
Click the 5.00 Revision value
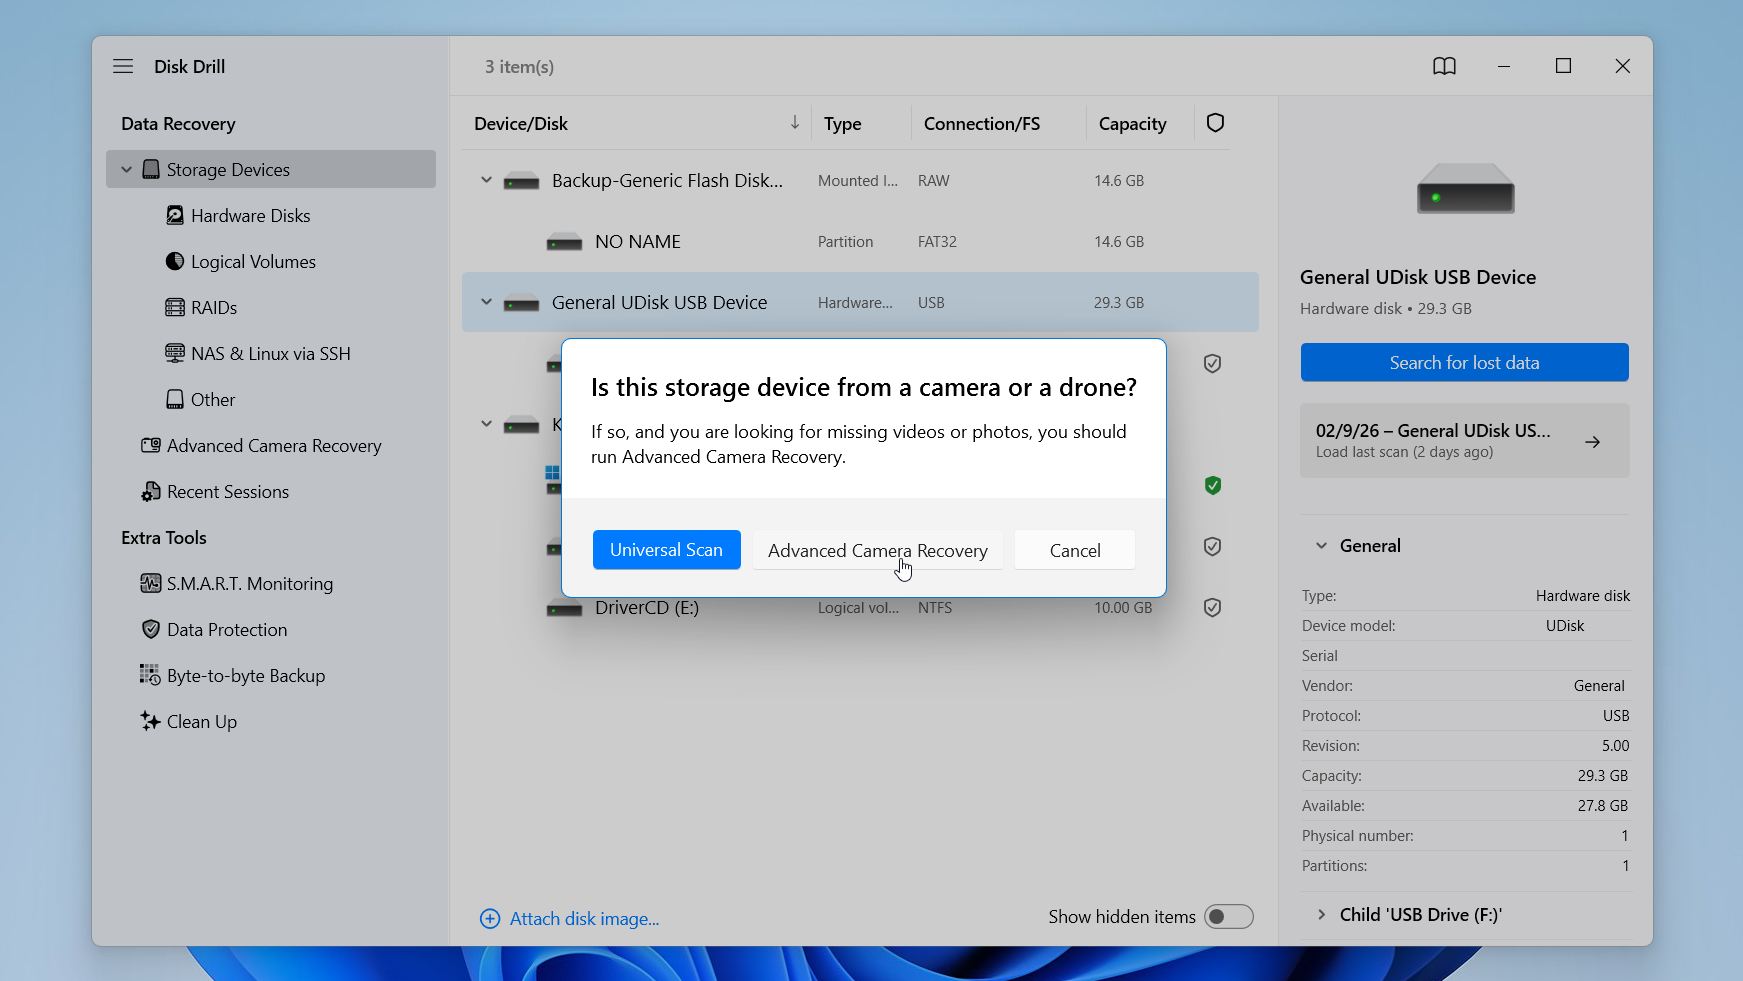pos(1615,745)
